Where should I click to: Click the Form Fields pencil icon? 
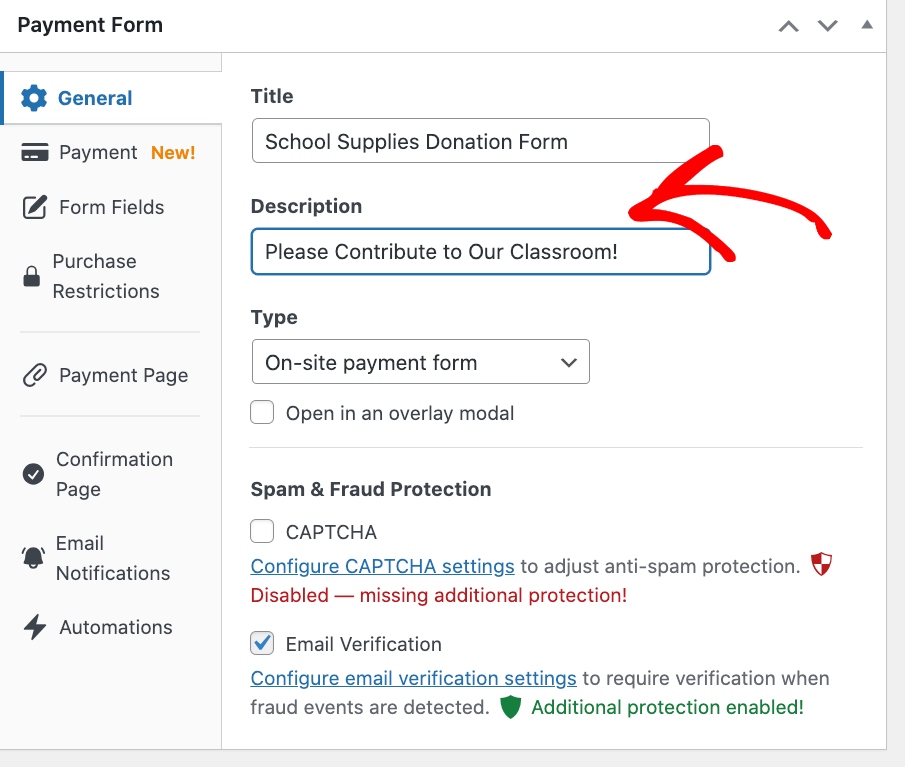tap(34, 208)
